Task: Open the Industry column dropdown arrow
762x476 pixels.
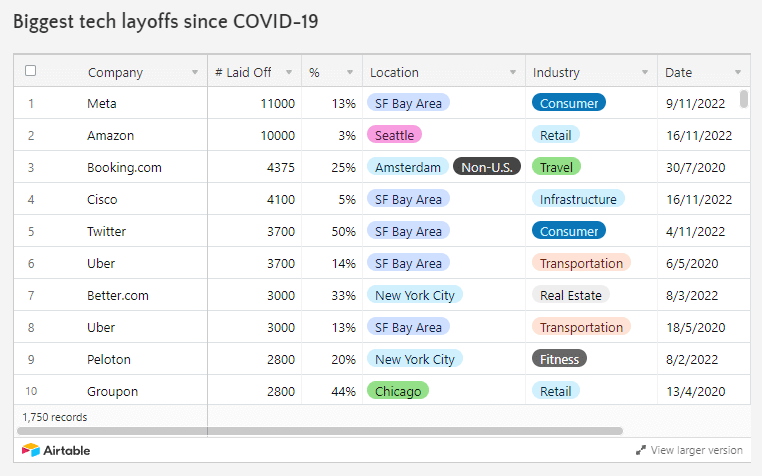Action: [644, 72]
